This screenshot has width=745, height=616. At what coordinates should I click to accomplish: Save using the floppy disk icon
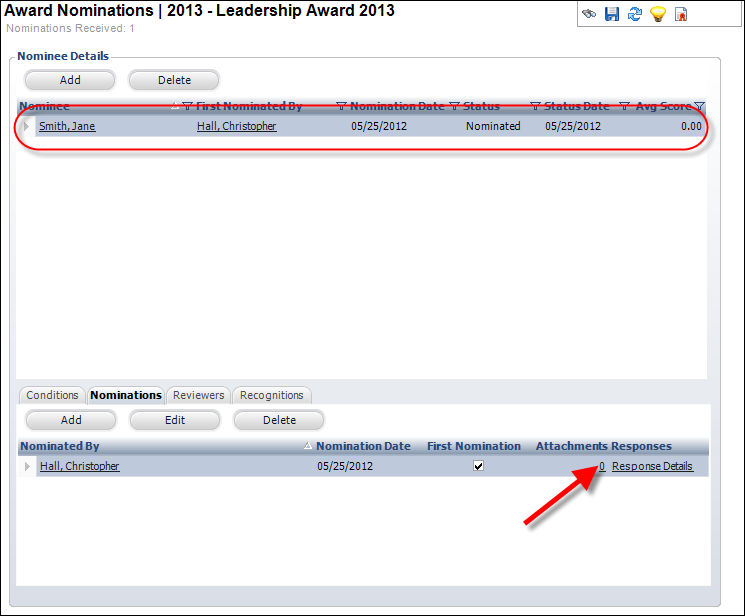(x=612, y=14)
